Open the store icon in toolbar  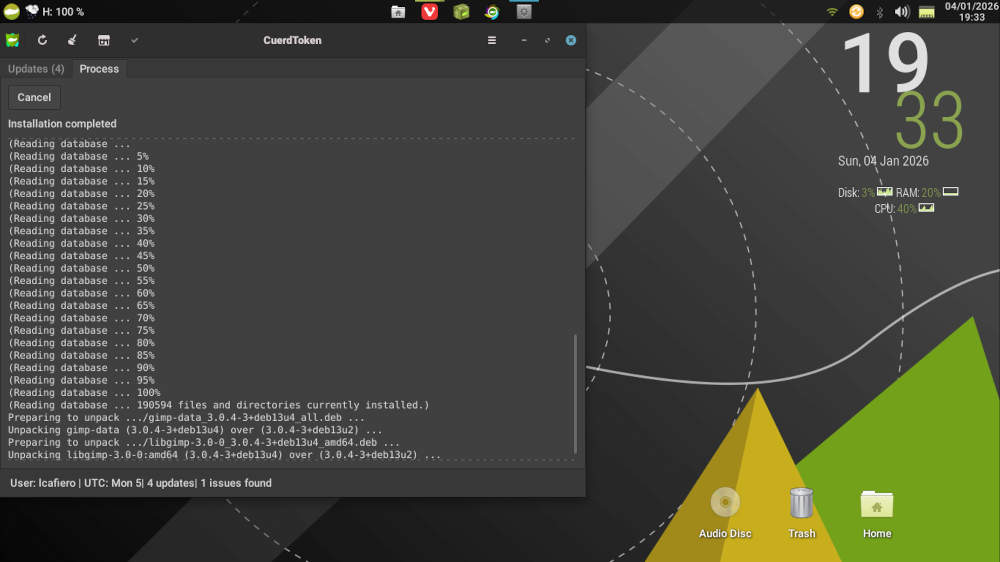point(103,40)
